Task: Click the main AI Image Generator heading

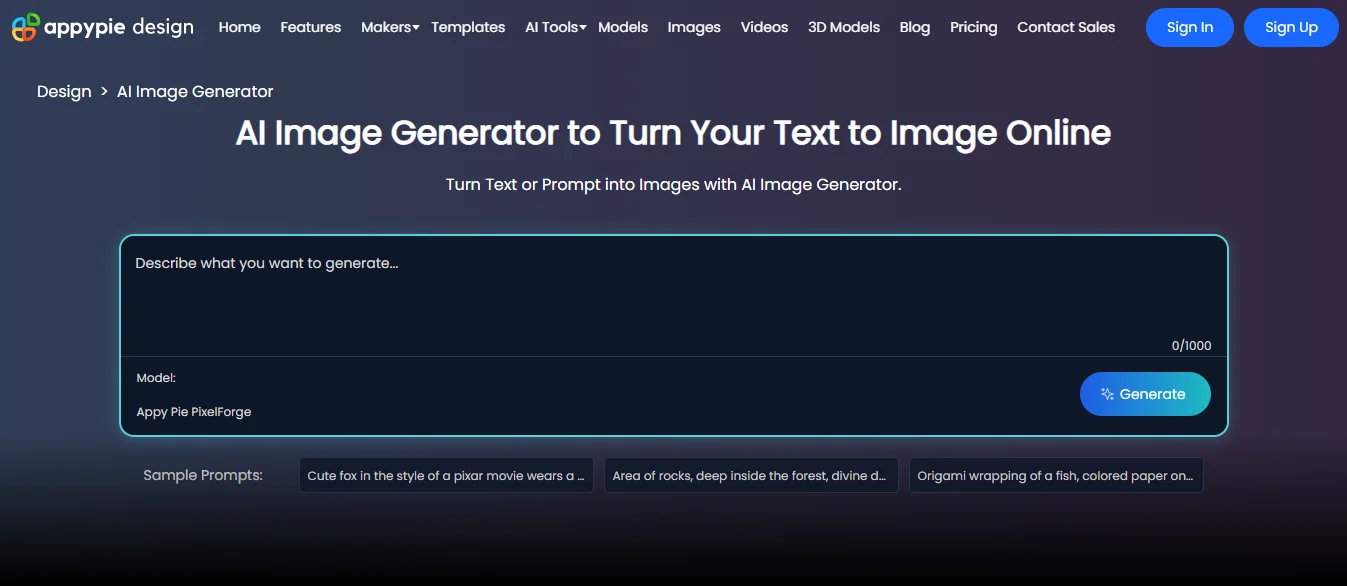Action: 673,133
